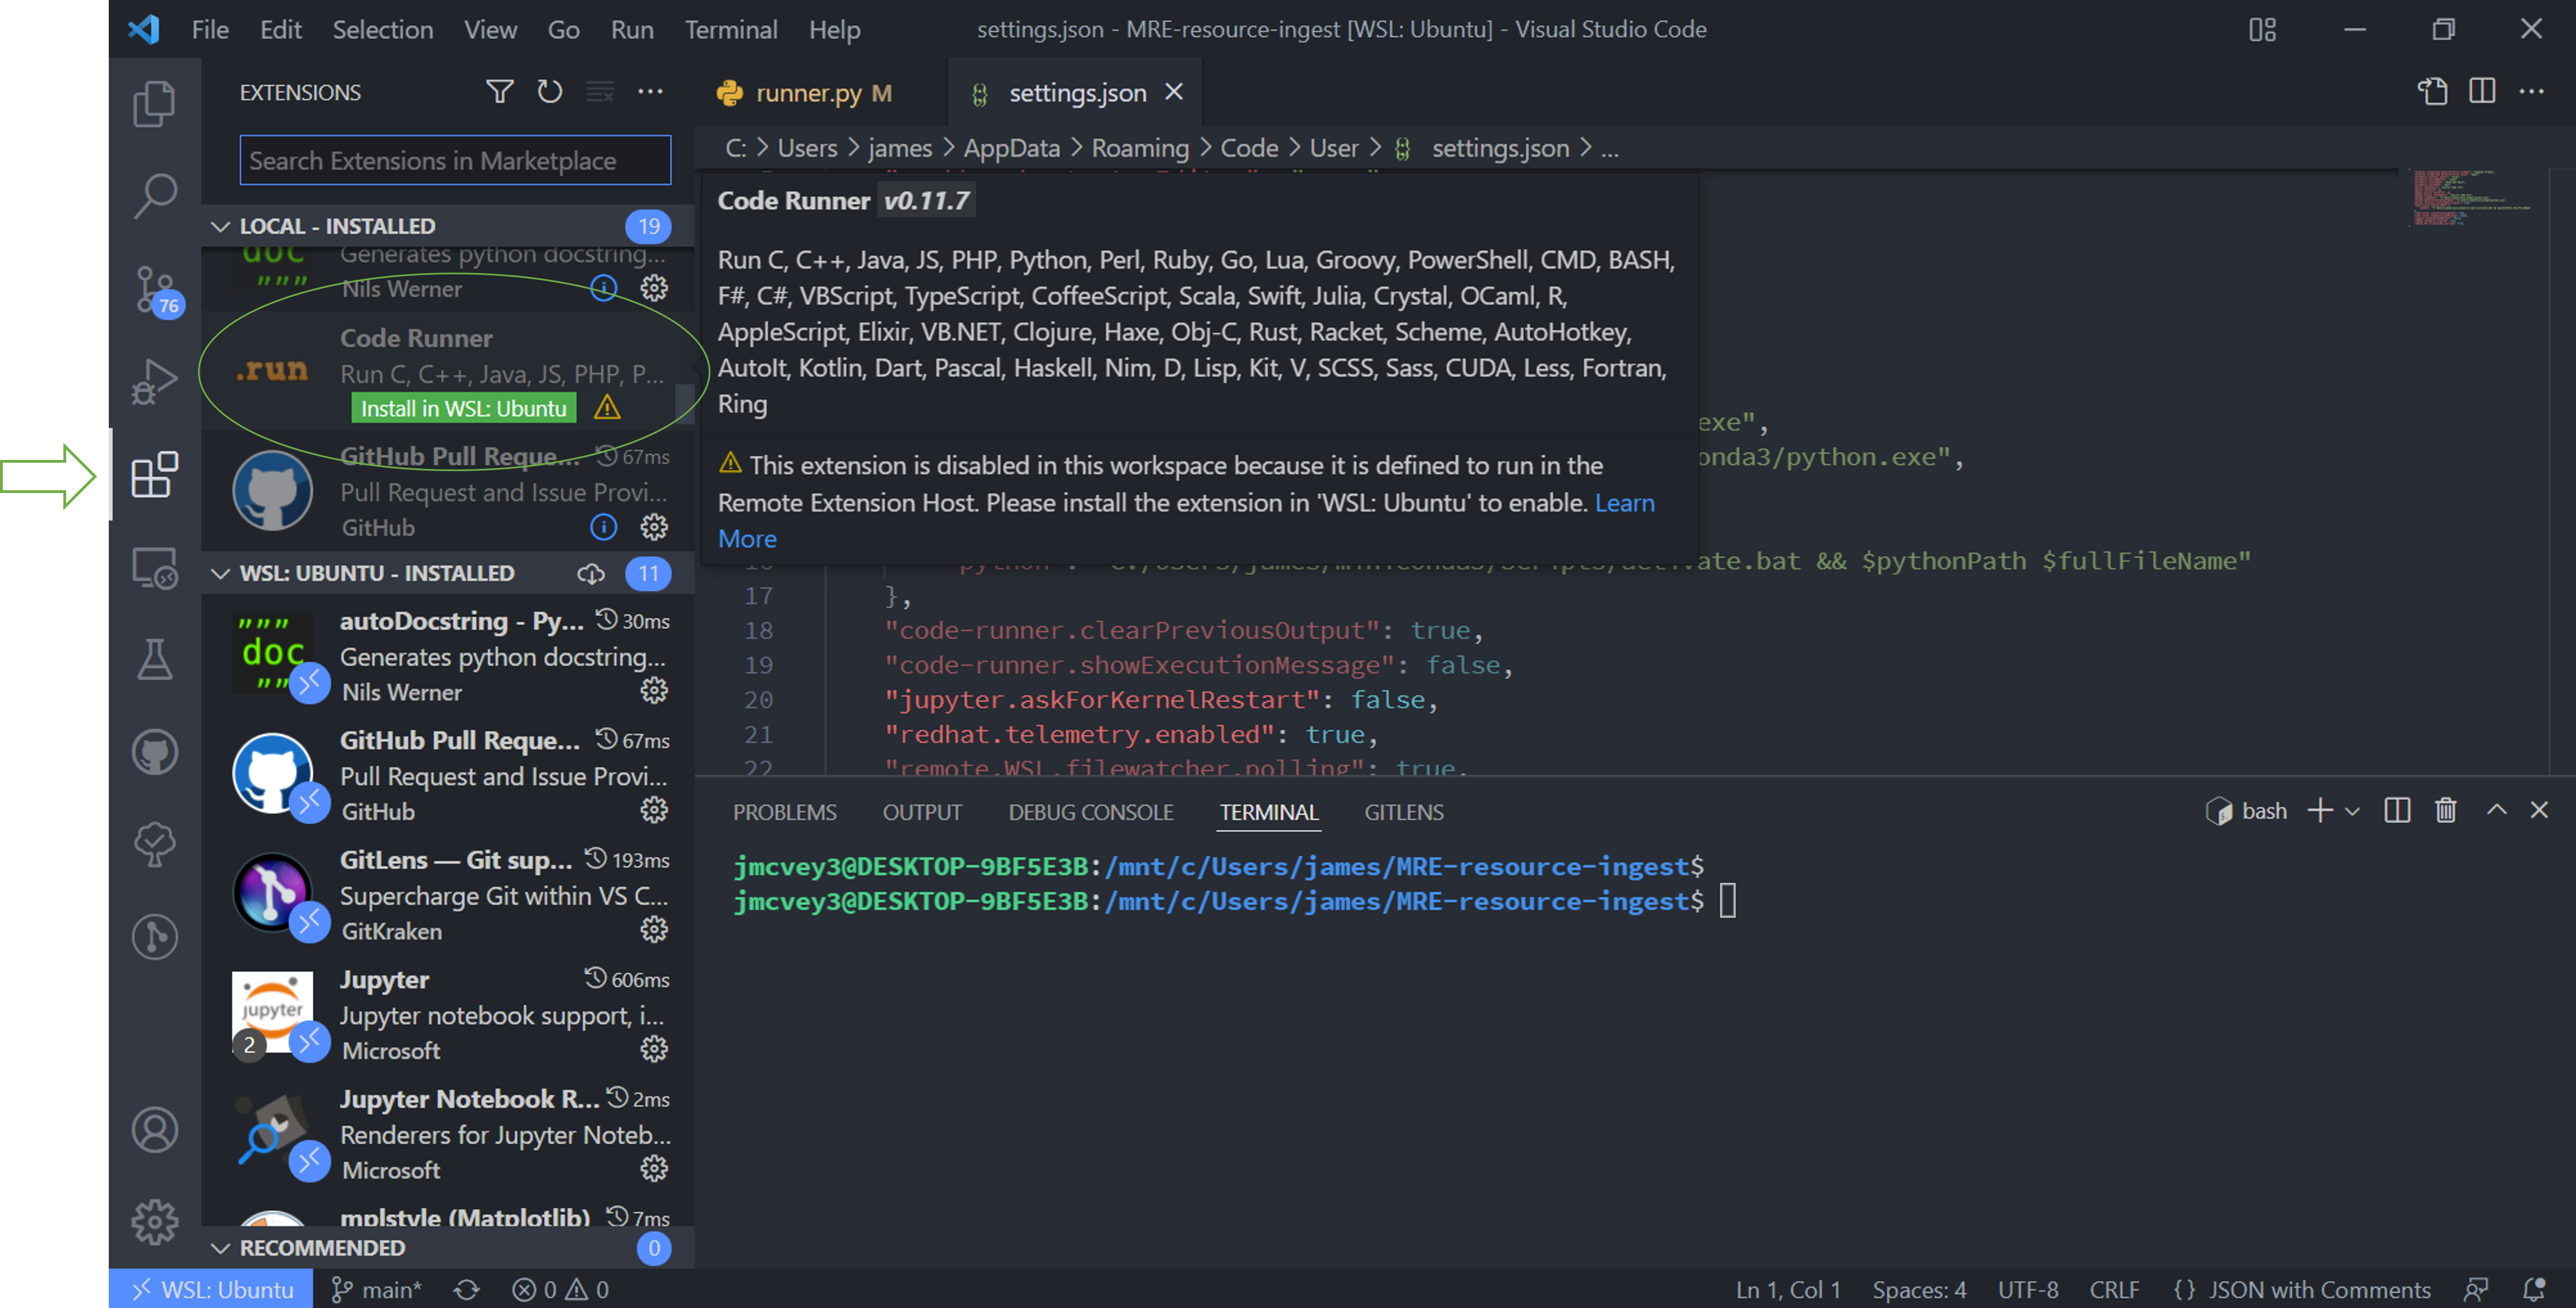2576x1308 pixels.
Task: Open Remote Explorer in activity bar
Action: pos(154,567)
